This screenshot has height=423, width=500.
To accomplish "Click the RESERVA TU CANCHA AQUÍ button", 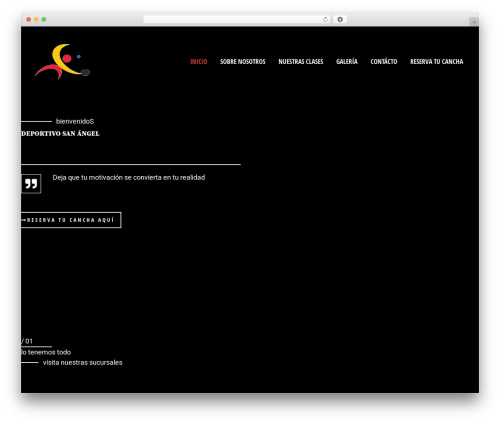I will coord(71,220).
